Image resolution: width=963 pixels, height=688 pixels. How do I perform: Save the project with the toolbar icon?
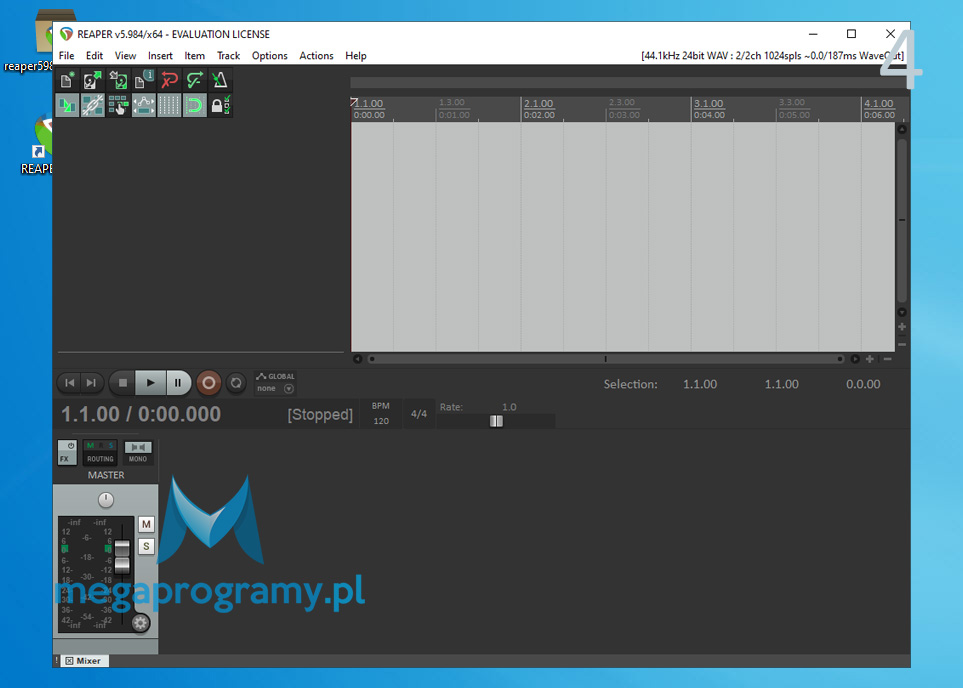click(x=118, y=80)
